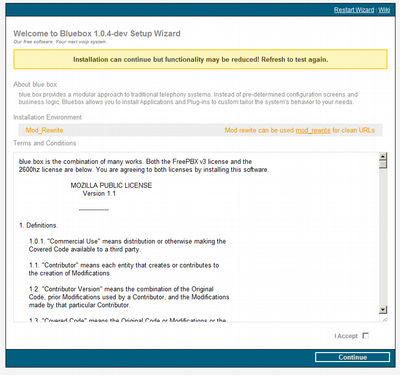The image size is (400, 375).
Task: Click the '1.2. "Contributor Version"' definition text
Action: pos(129,297)
